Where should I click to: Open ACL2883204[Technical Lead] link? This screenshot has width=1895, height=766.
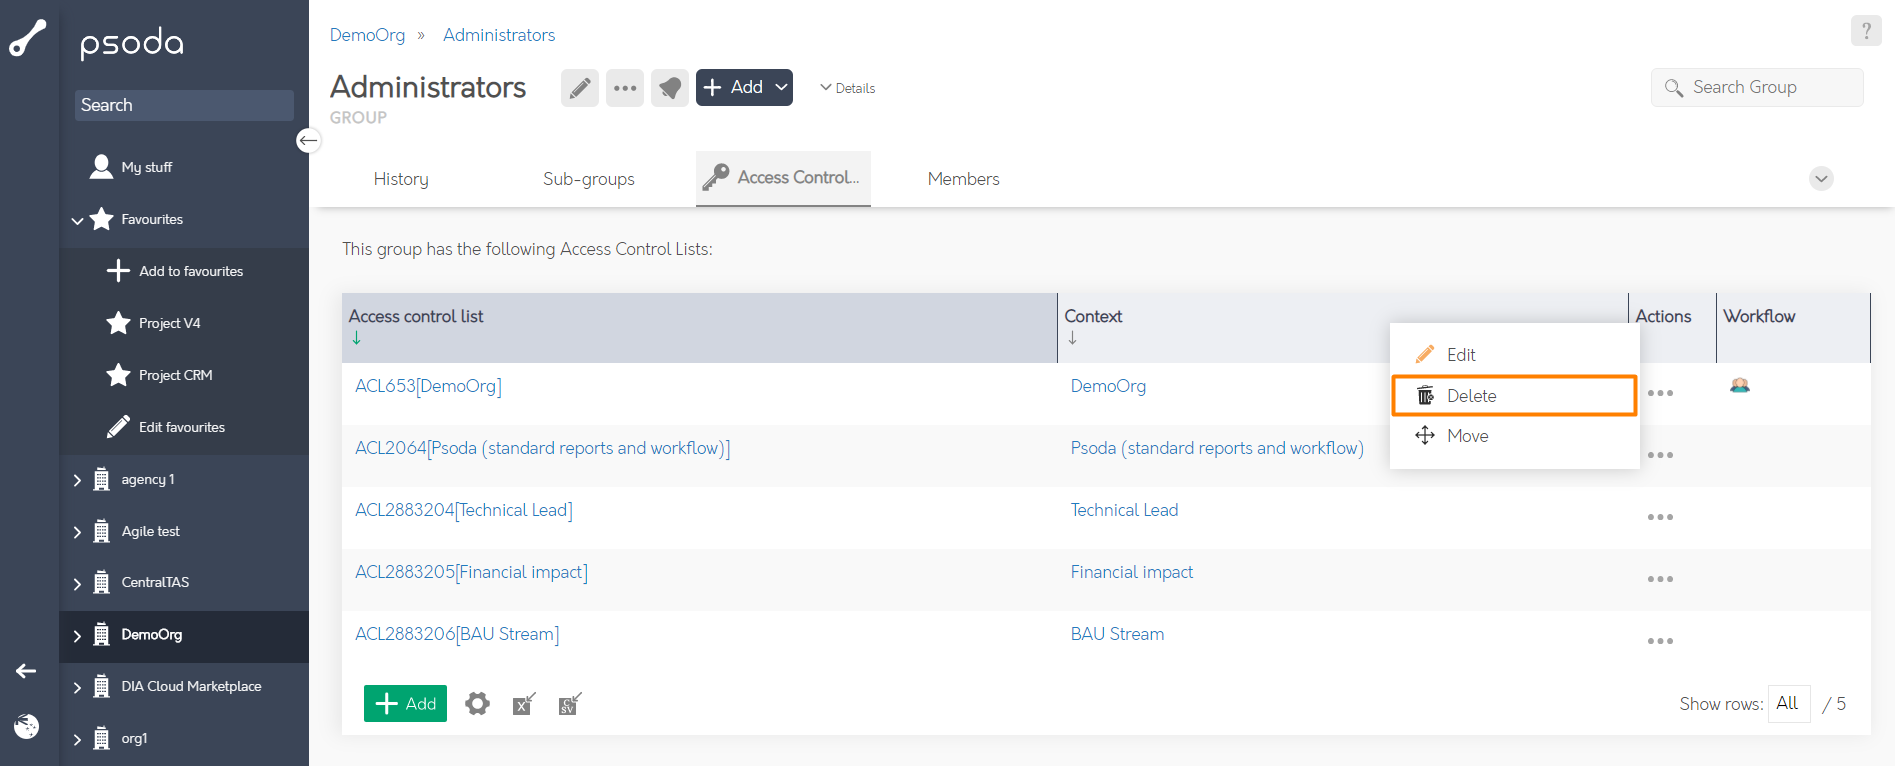coord(464,510)
